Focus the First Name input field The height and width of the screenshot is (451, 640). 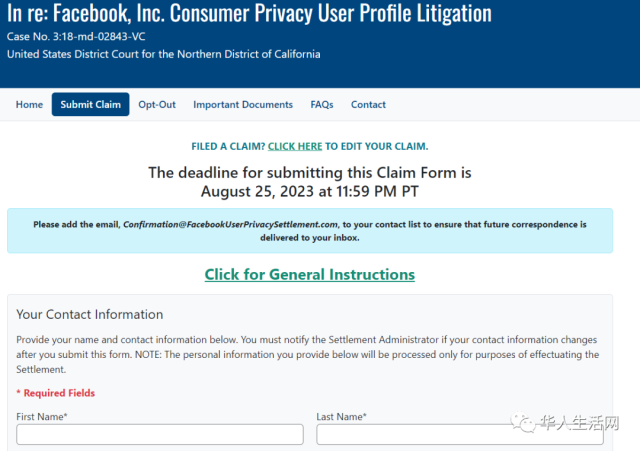[x=160, y=434]
